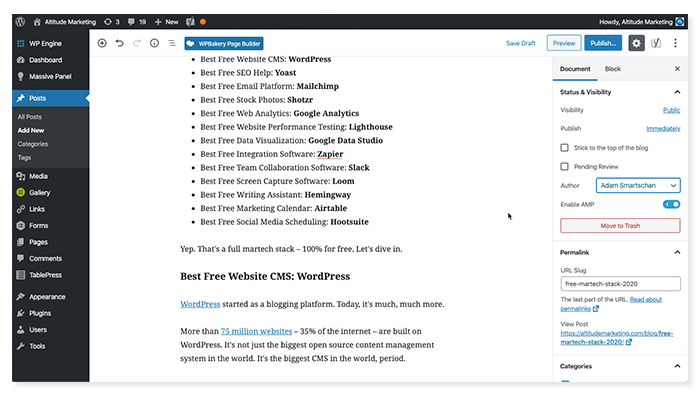Open the updates indicator showing 3
The image size is (700, 412).
point(112,22)
